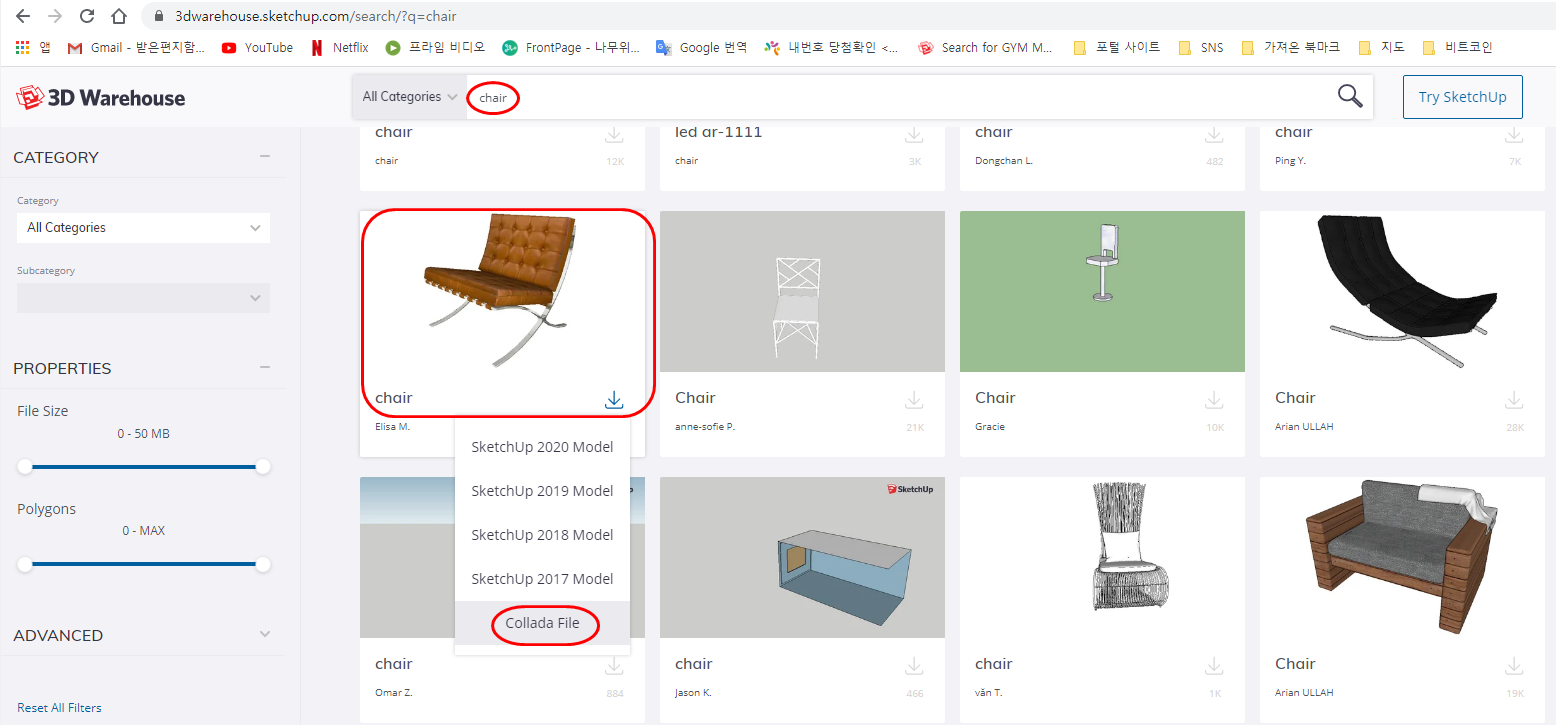The width and height of the screenshot is (1556, 725).
Task: Open the 가져온 북마크 bookmark folder
Action: pos(1290,47)
